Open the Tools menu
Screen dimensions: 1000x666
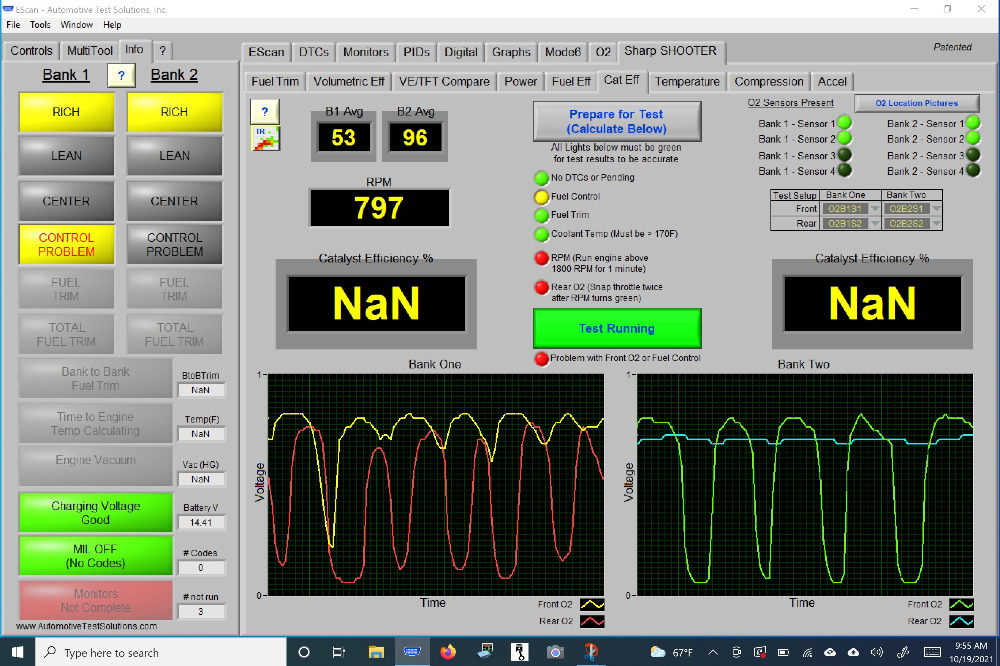tap(40, 24)
